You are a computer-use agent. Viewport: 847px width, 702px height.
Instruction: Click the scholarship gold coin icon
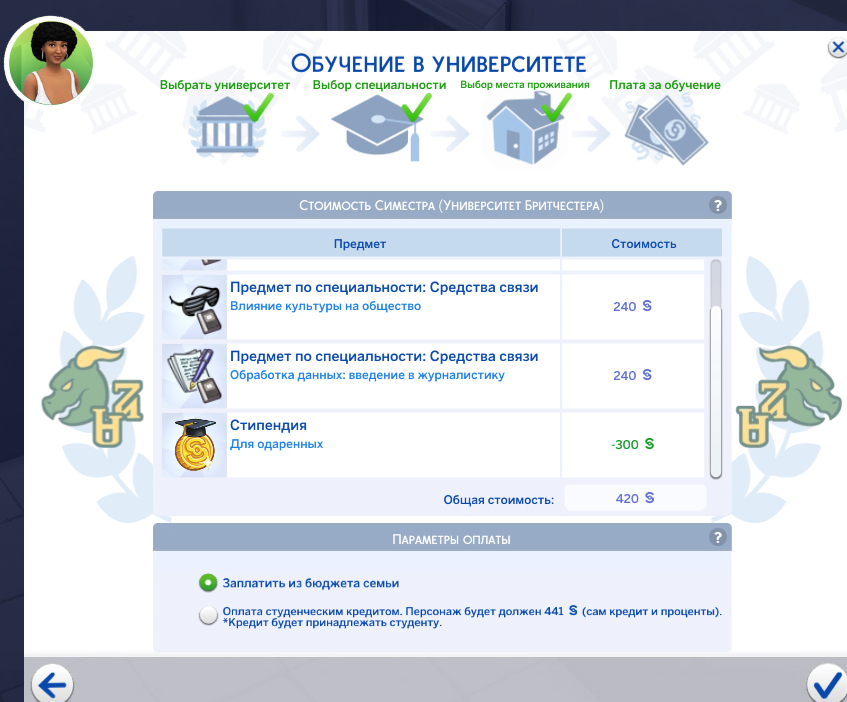pos(194,445)
